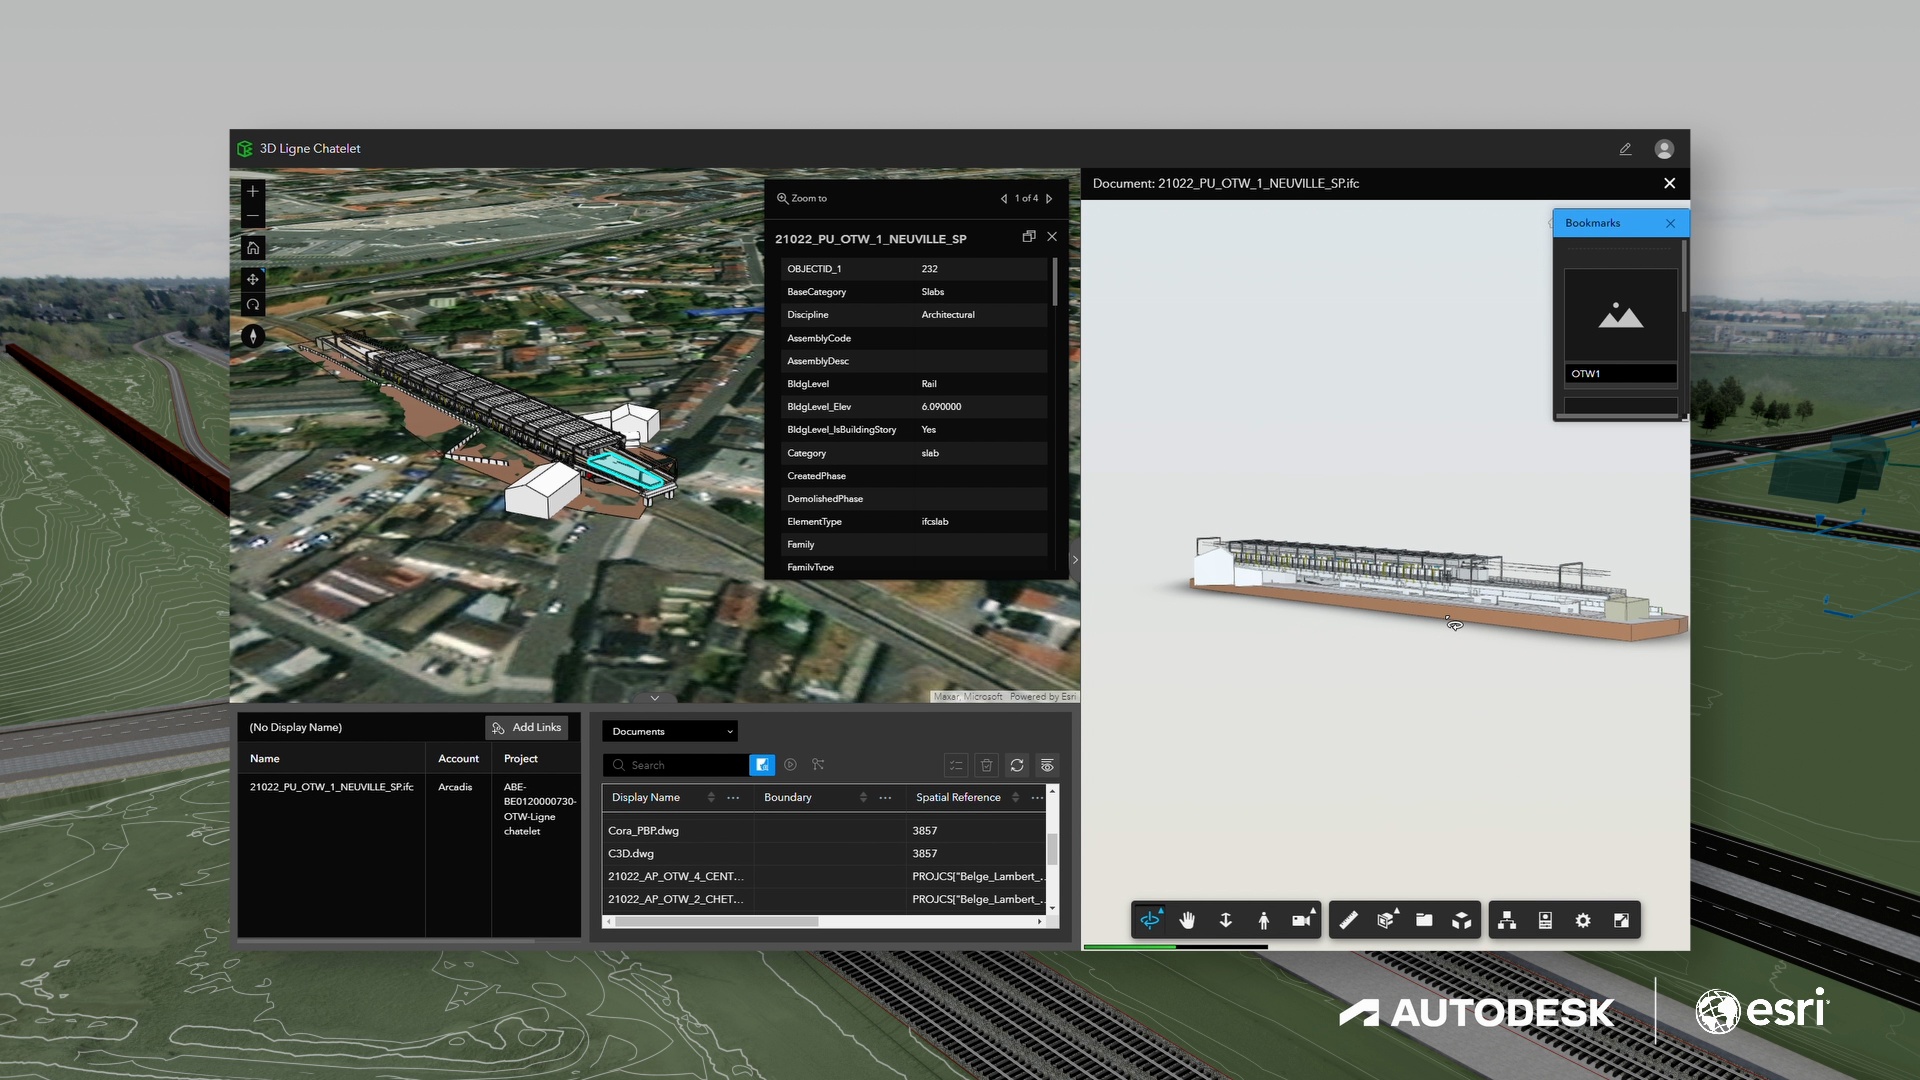The image size is (1920, 1080).
Task: Zoom in on the 3D map
Action: (x=253, y=191)
